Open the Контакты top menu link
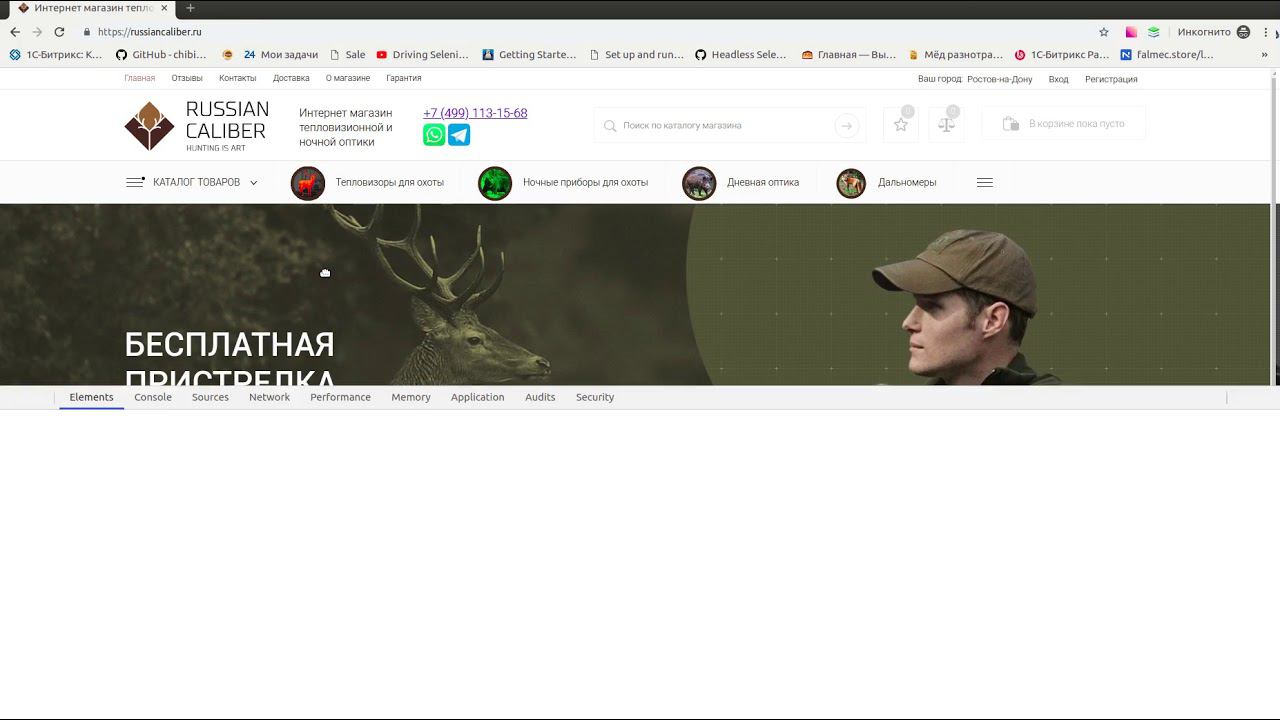The height and width of the screenshot is (720, 1280). [x=237, y=78]
